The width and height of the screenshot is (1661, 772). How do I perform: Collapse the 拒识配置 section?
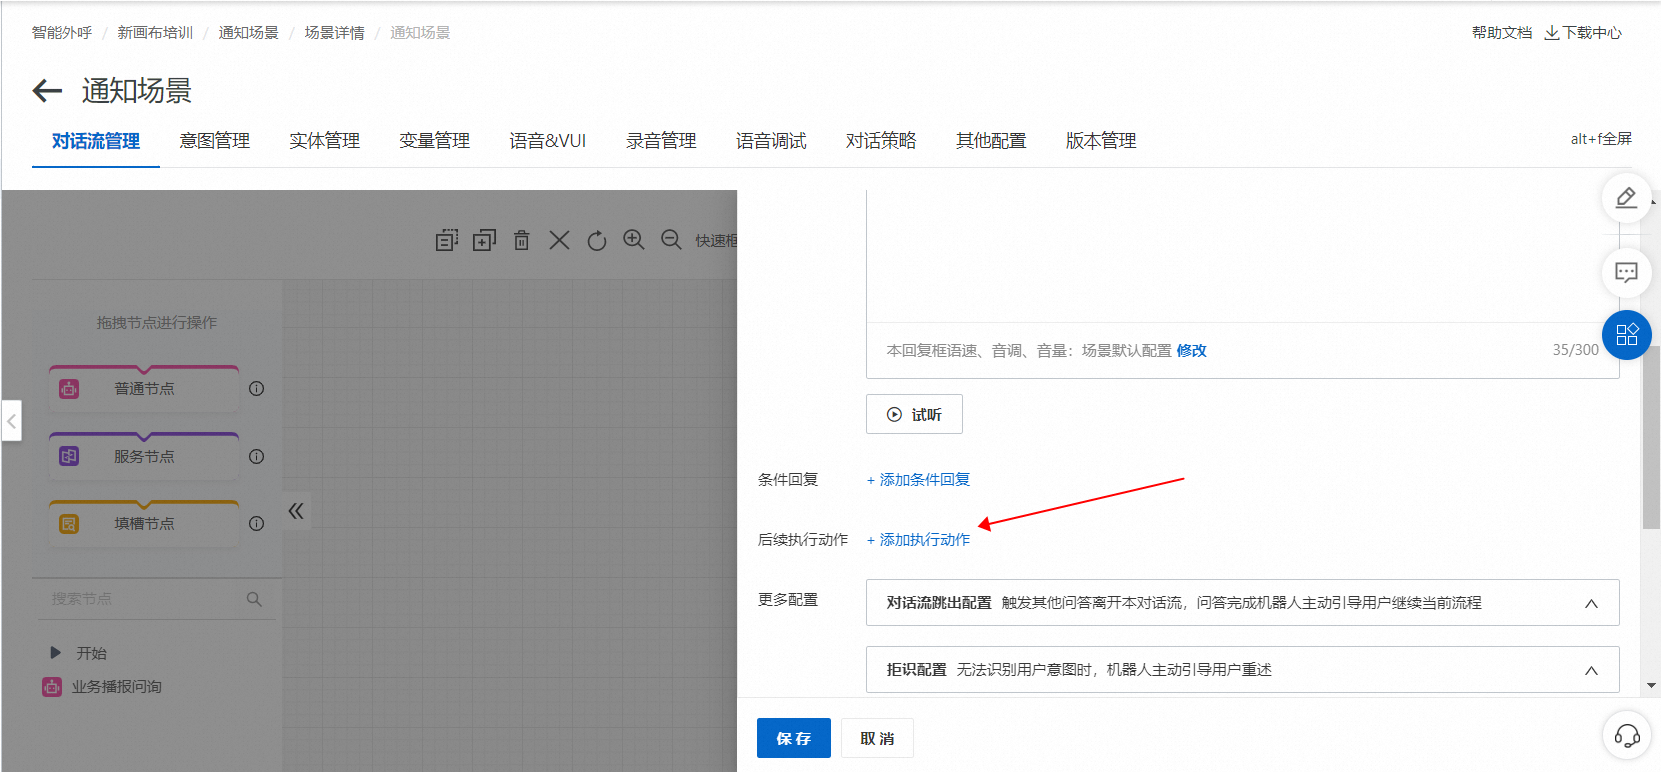(x=1591, y=670)
